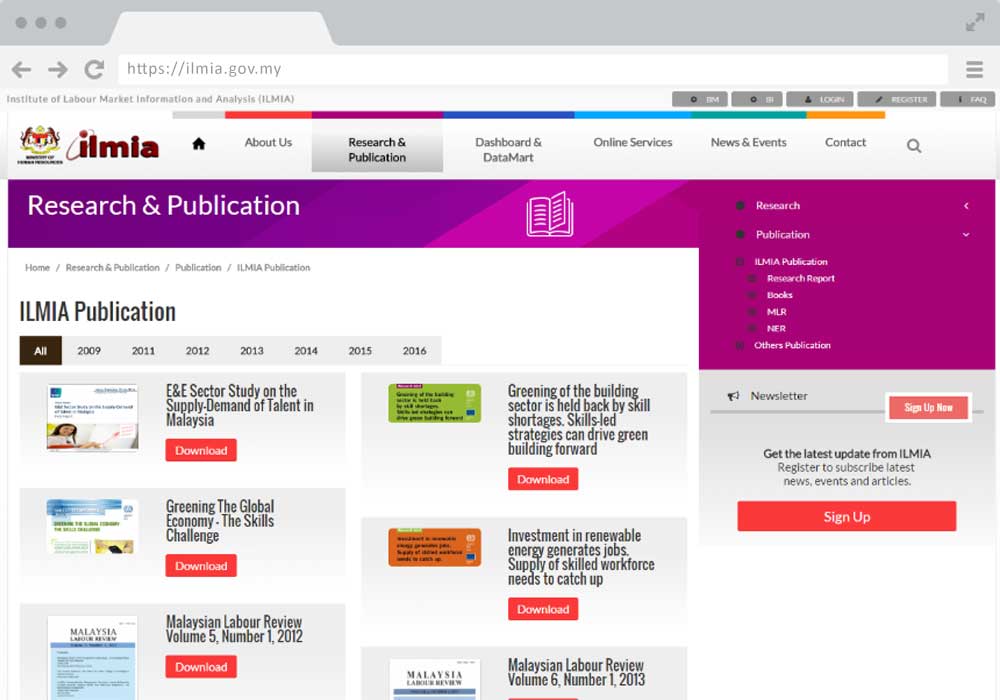Download Greening The Global Economy publication
This screenshot has width=1000, height=700.
coord(201,565)
